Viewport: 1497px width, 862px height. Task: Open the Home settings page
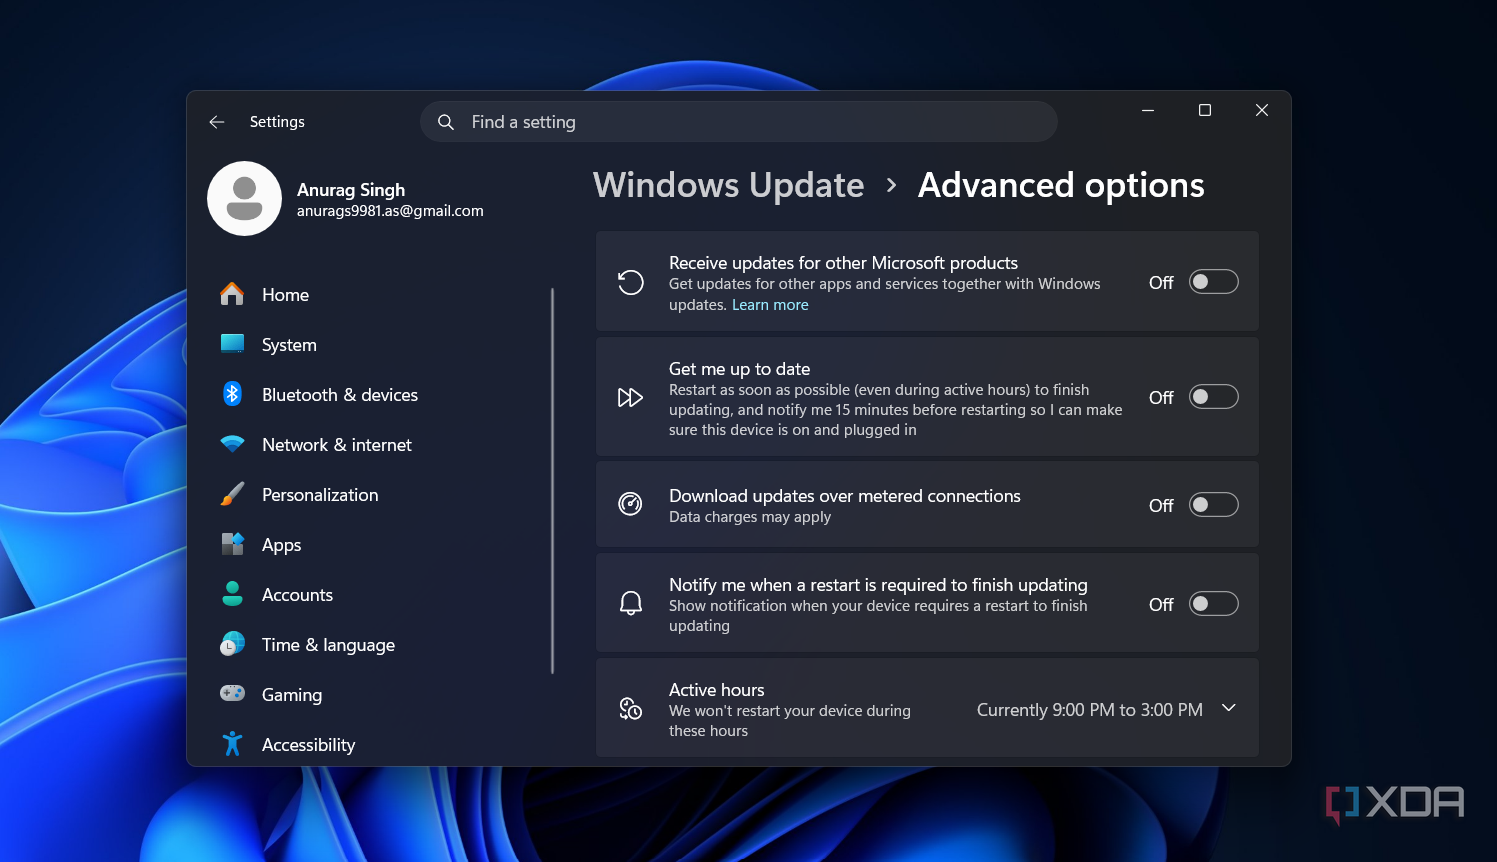pyautogui.click(x=285, y=295)
